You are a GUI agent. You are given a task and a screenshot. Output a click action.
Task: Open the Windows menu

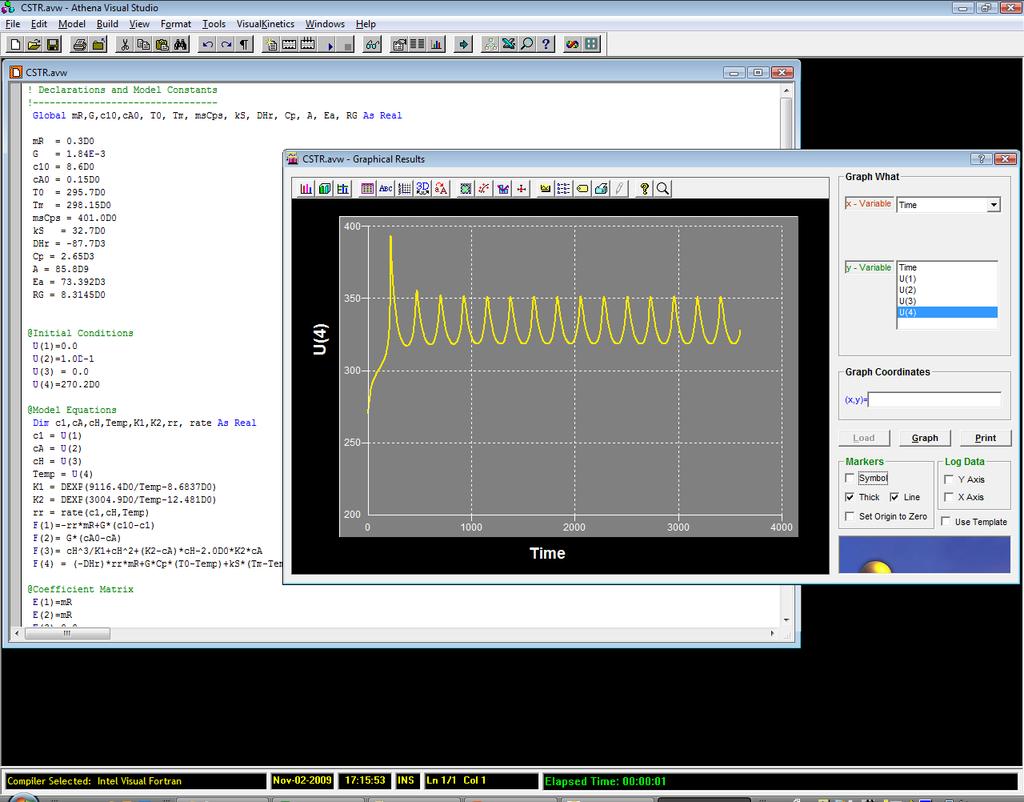click(x=325, y=24)
